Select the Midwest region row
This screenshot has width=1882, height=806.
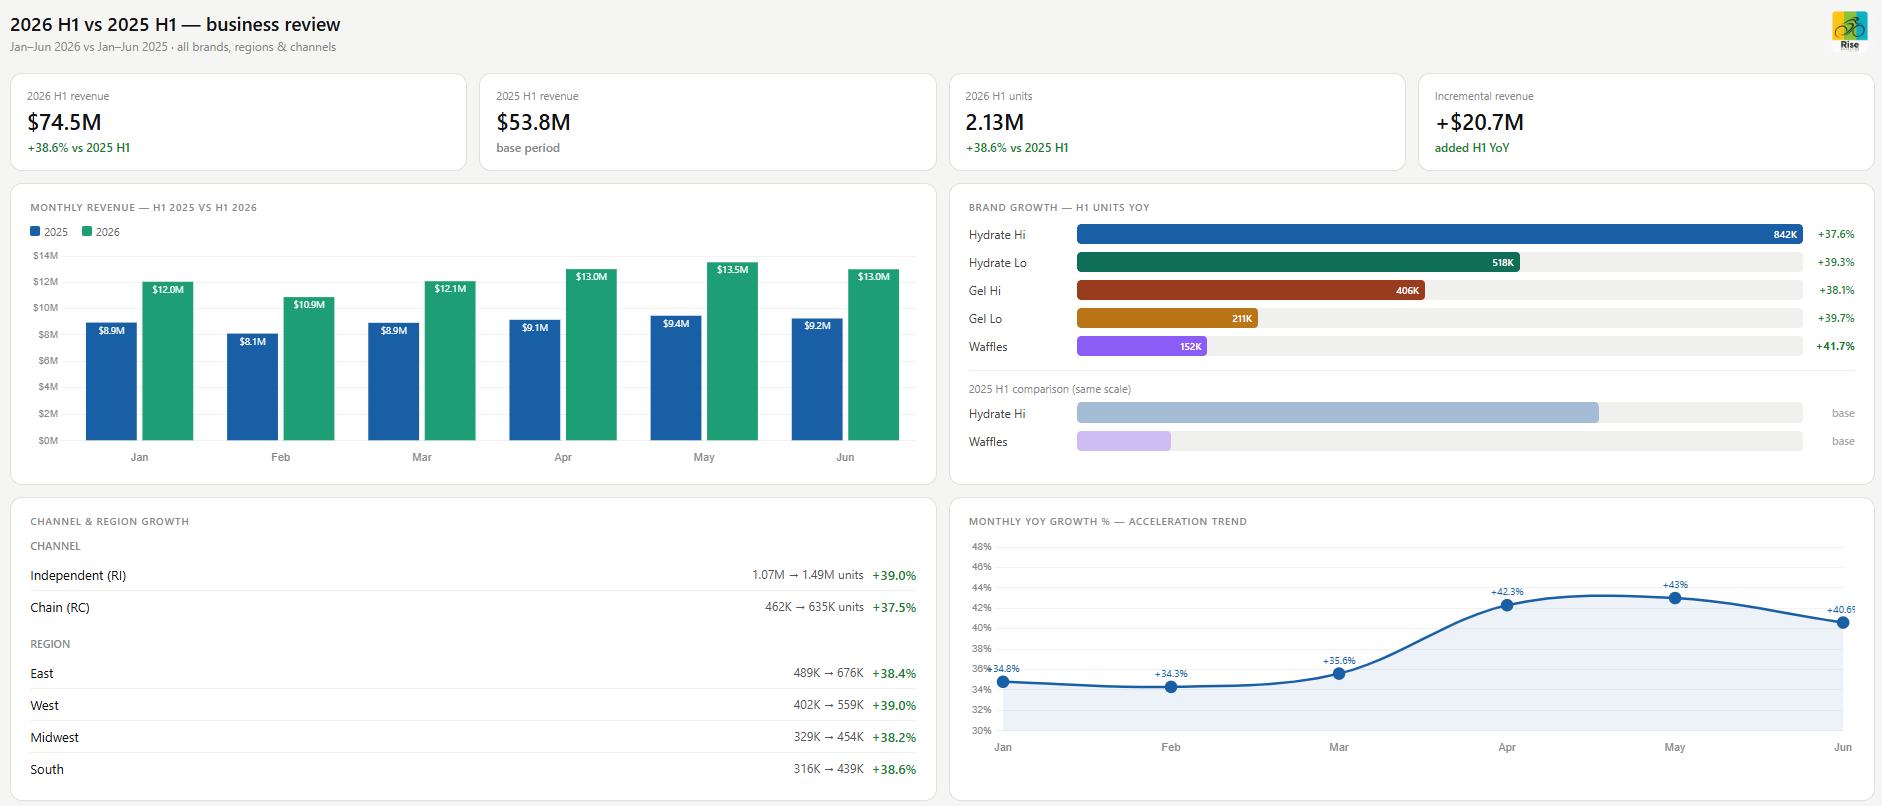tap(473, 737)
